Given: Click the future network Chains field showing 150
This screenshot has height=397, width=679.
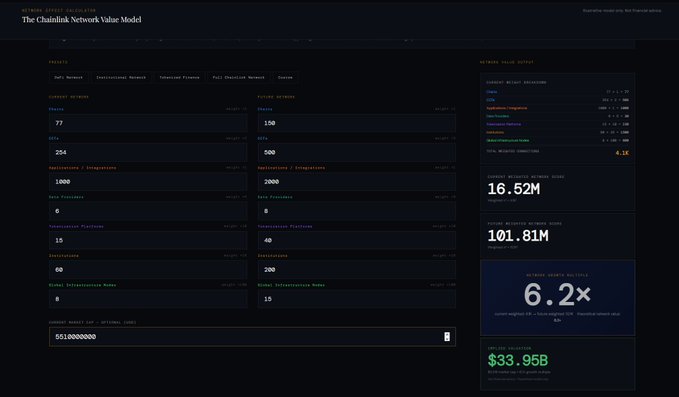Looking at the screenshot, I should click(356, 123).
